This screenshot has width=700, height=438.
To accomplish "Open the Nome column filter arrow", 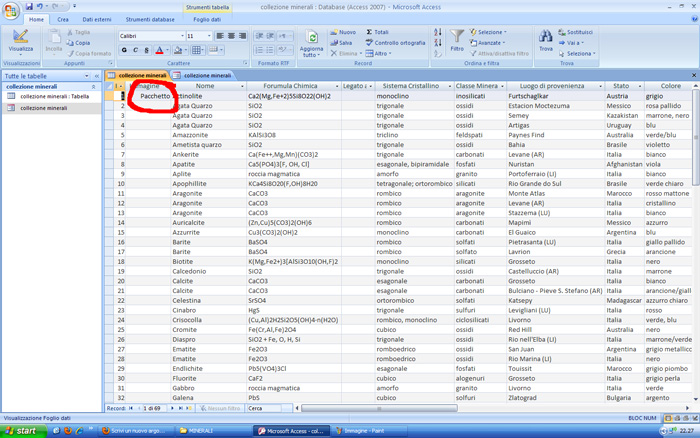I will (x=242, y=86).
